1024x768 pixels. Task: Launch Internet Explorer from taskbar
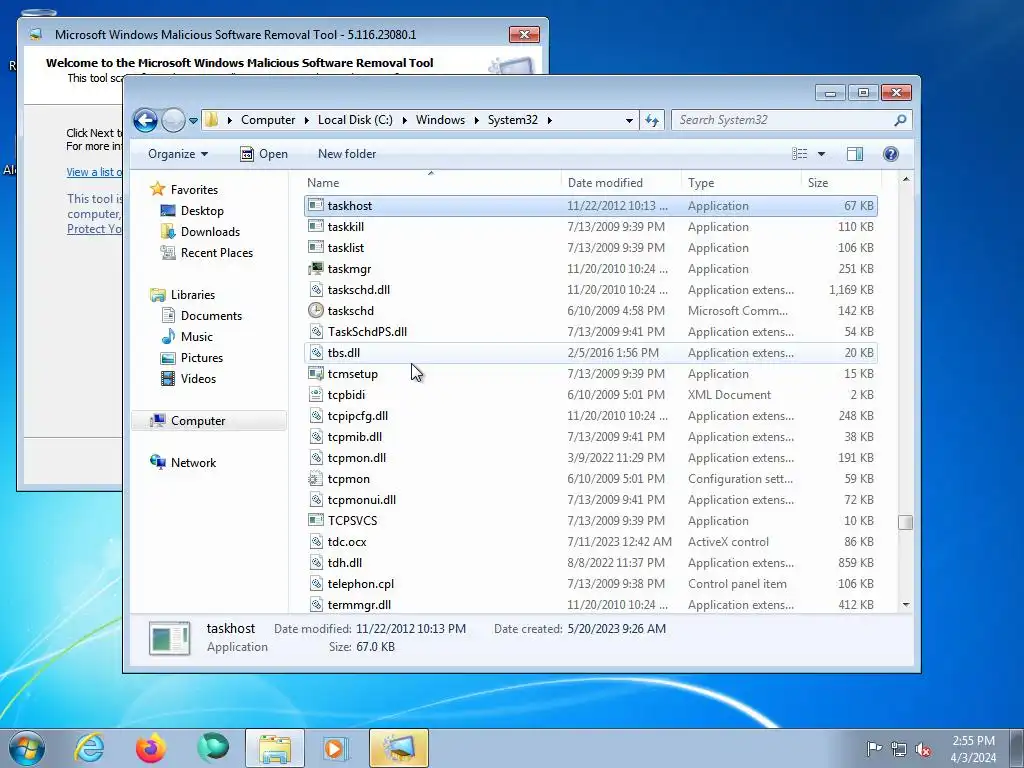89,748
